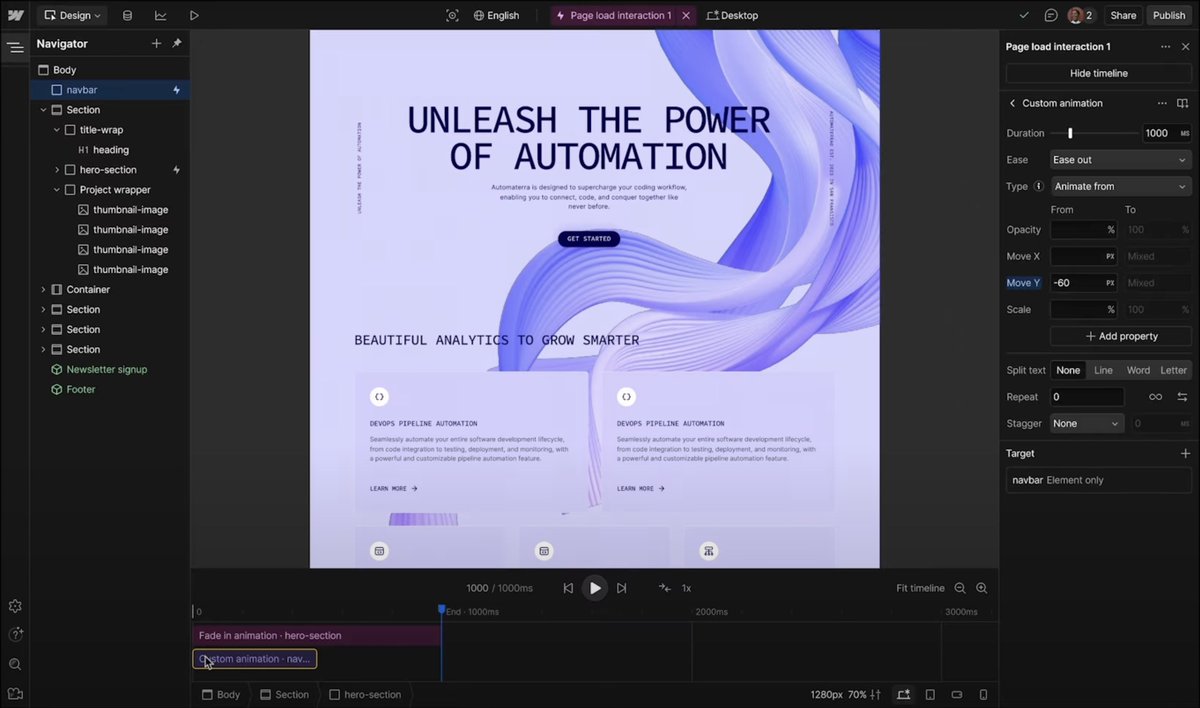This screenshot has width=1200, height=708.
Task: Open Page load interaction panel more options
Action: tap(1165, 46)
